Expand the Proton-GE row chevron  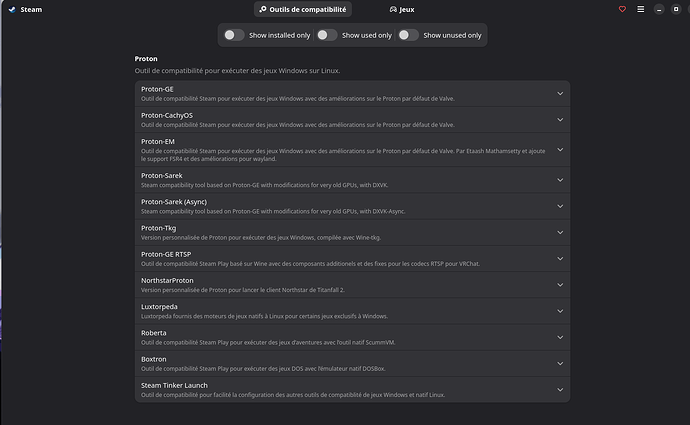point(560,93)
